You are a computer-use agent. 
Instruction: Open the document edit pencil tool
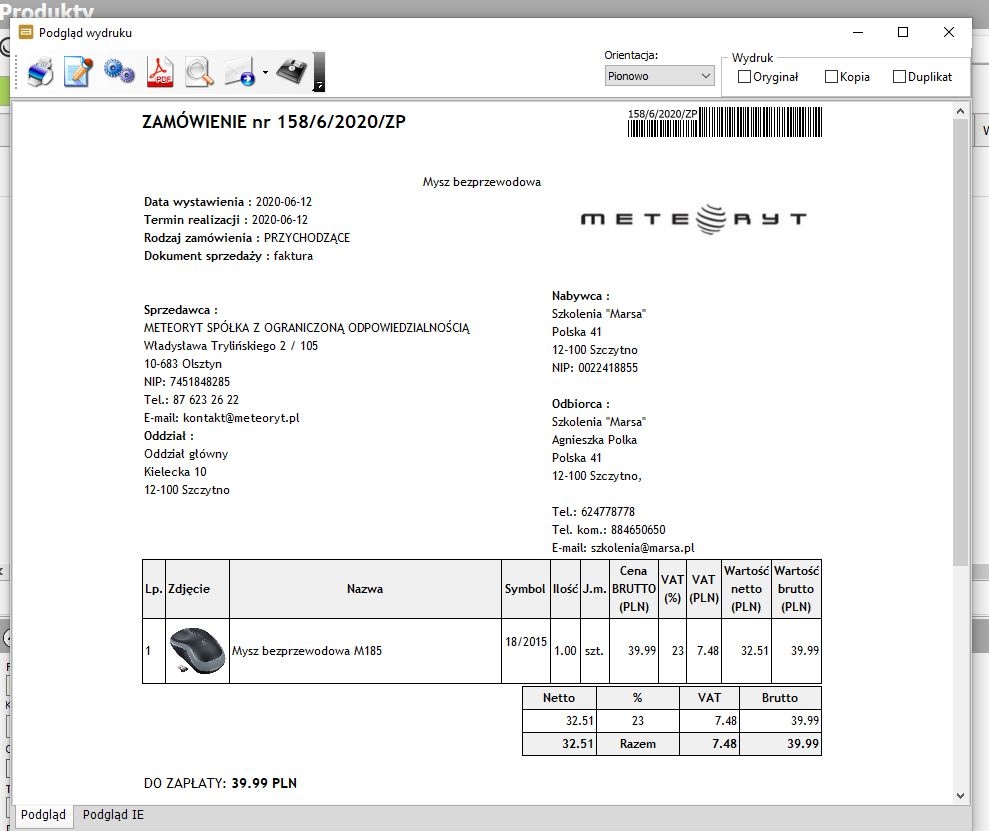[79, 72]
